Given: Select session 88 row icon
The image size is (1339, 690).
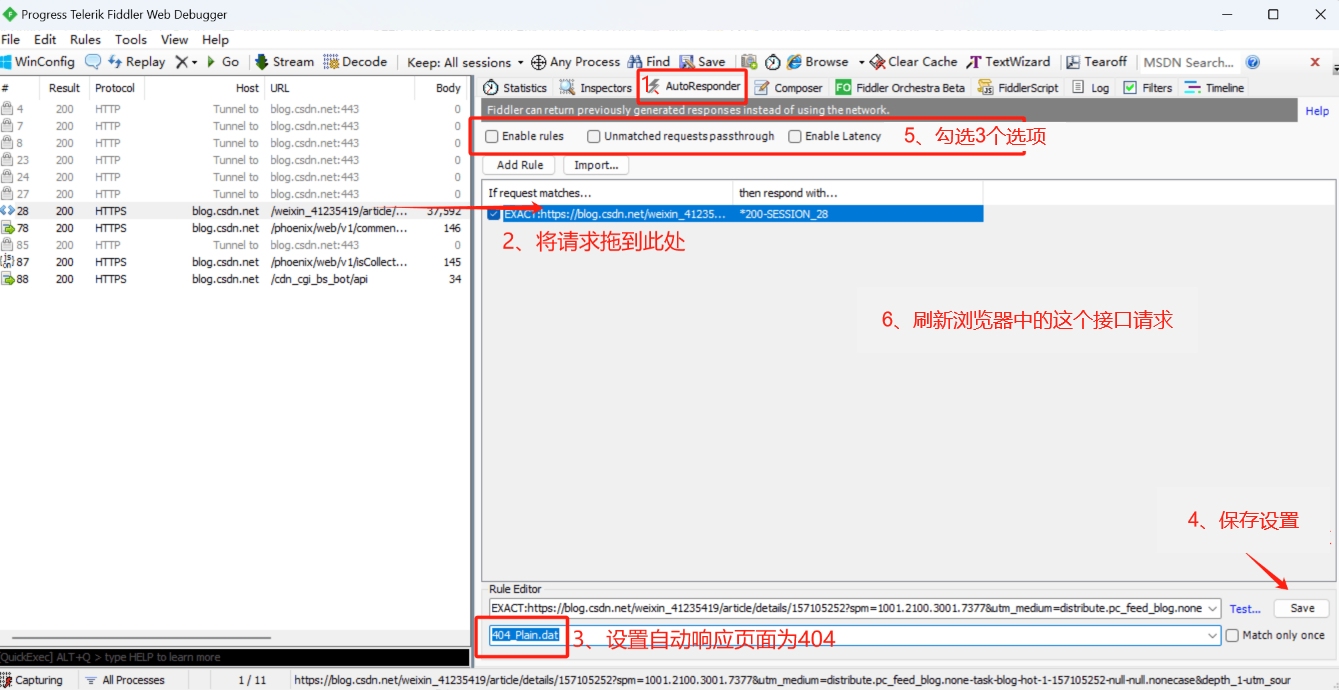Looking at the screenshot, I should [7, 279].
